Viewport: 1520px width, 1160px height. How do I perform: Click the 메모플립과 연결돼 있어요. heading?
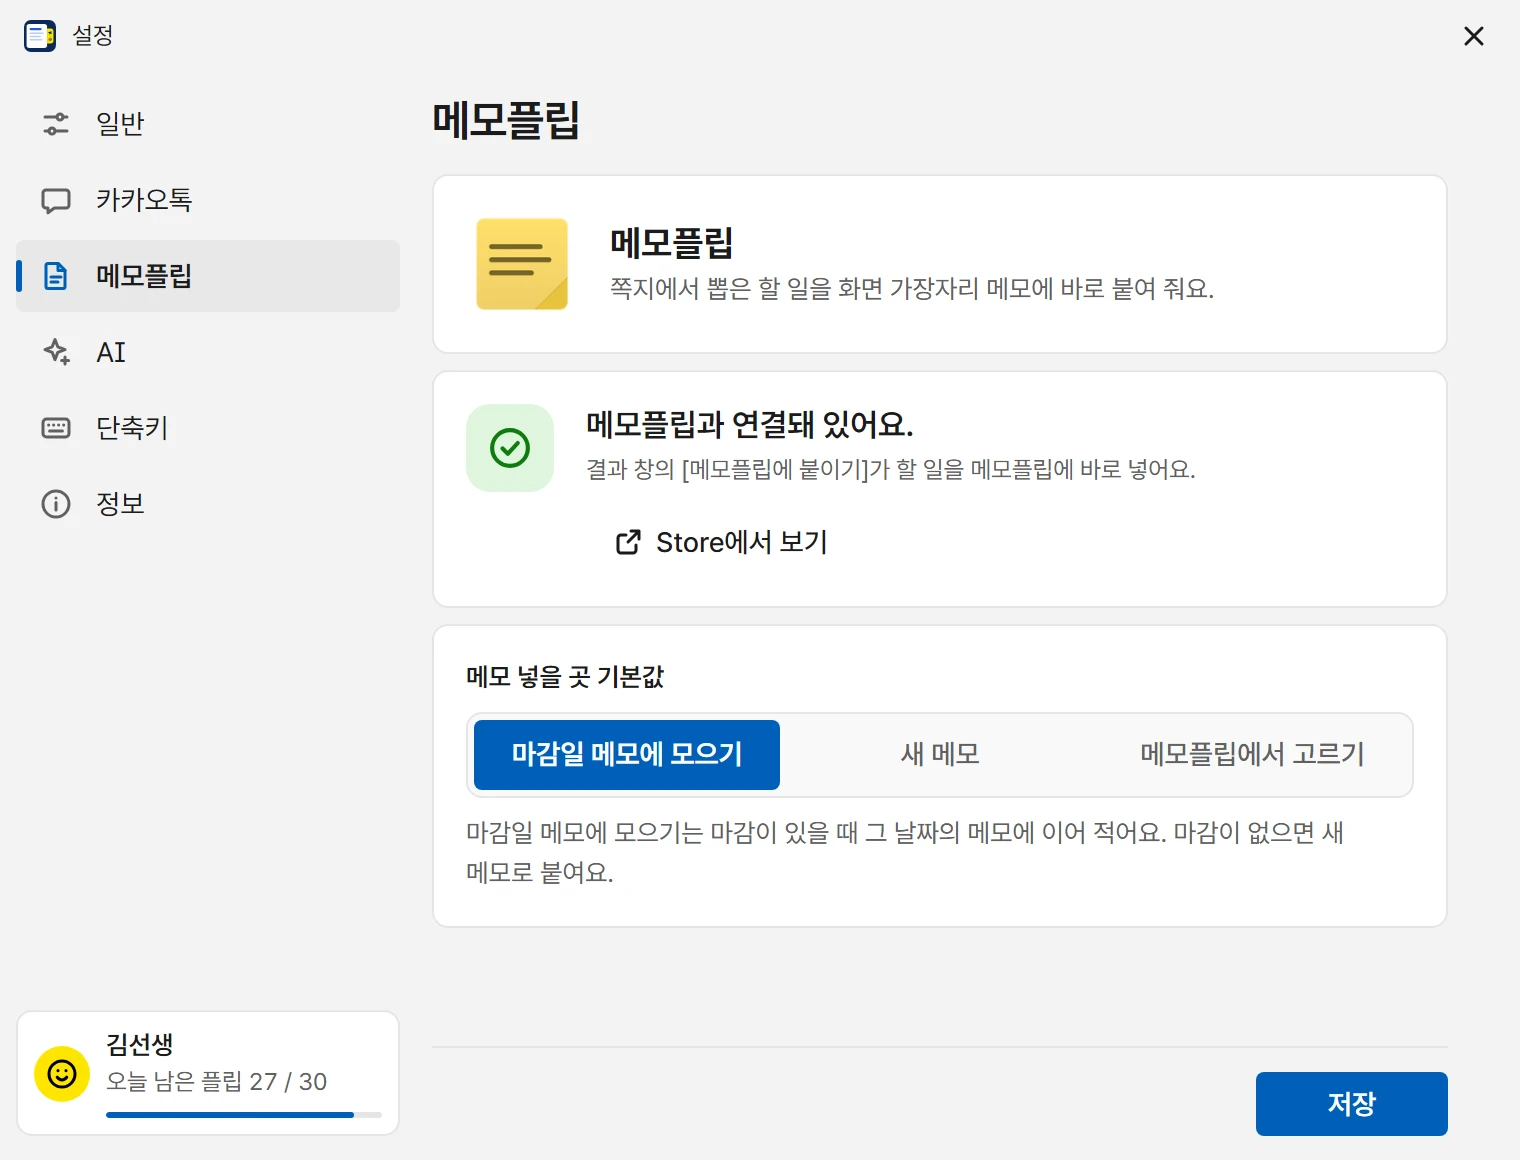[x=750, y=425]
